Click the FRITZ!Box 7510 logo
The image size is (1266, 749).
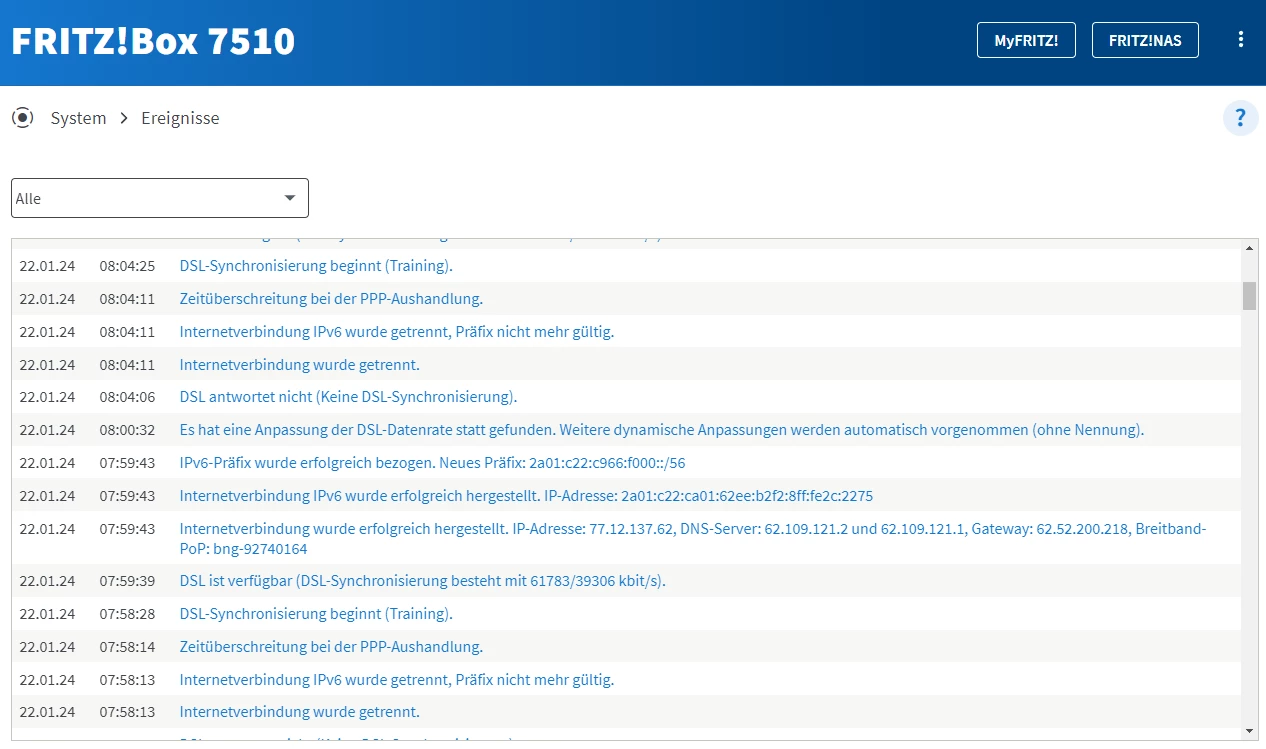pos(153,41)
